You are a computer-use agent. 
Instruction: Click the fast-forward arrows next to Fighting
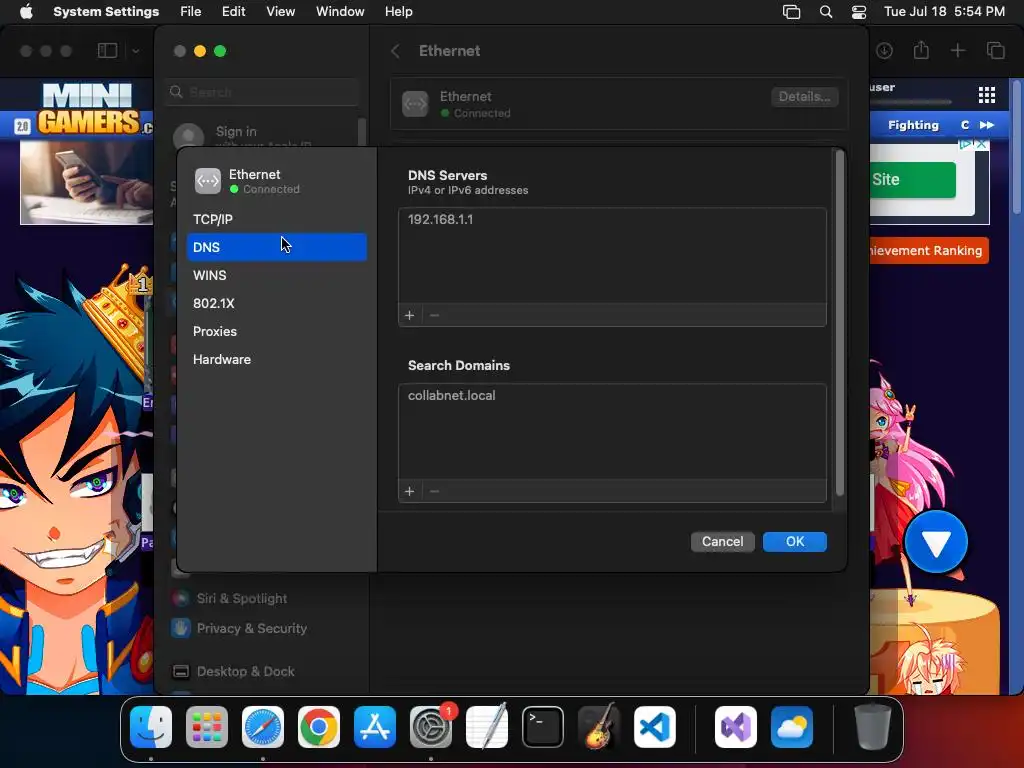[987, 125]
